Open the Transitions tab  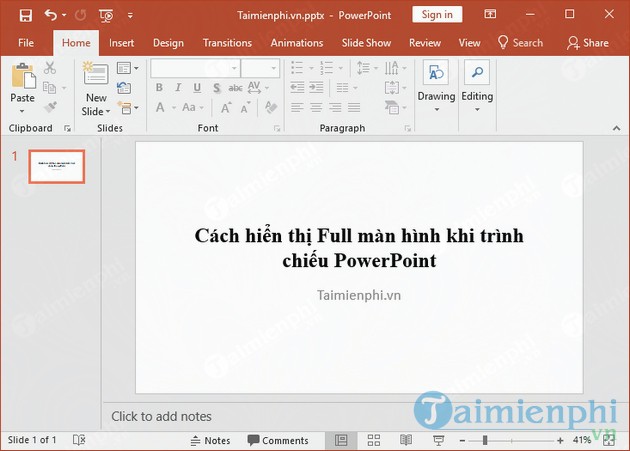(227, 43)
